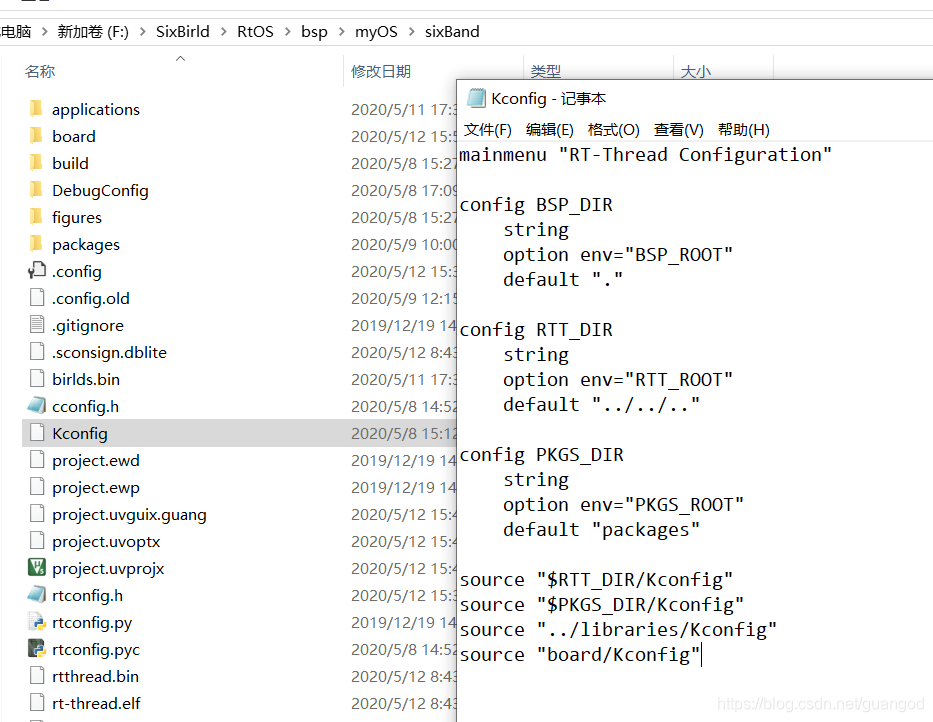Viewport: 933px width, 722px height.
Task: Select the file name project.uvguix.guang
Action: coord(129,515)
